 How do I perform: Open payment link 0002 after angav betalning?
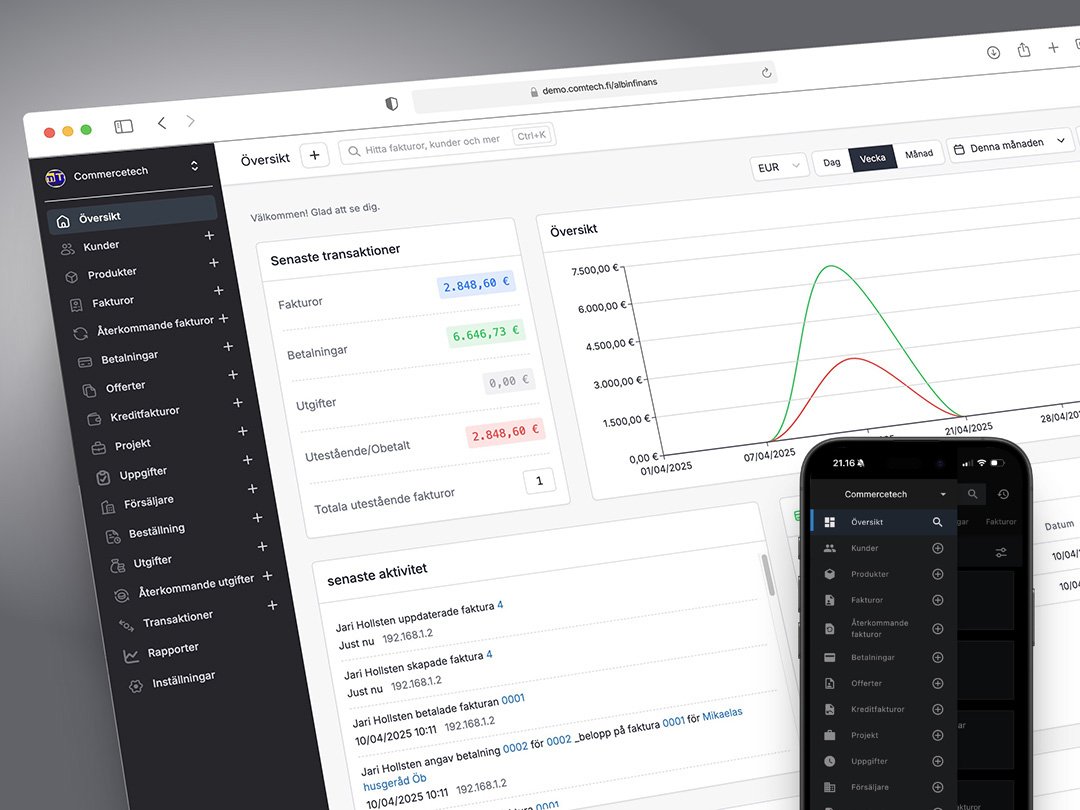[515, 747]
